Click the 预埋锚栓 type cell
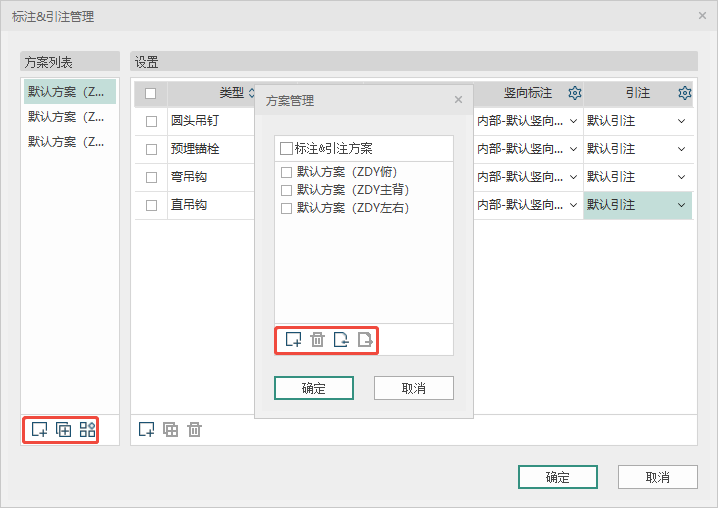Image resolution: width=718 pixels, height=508 pixels. [211, 149]
